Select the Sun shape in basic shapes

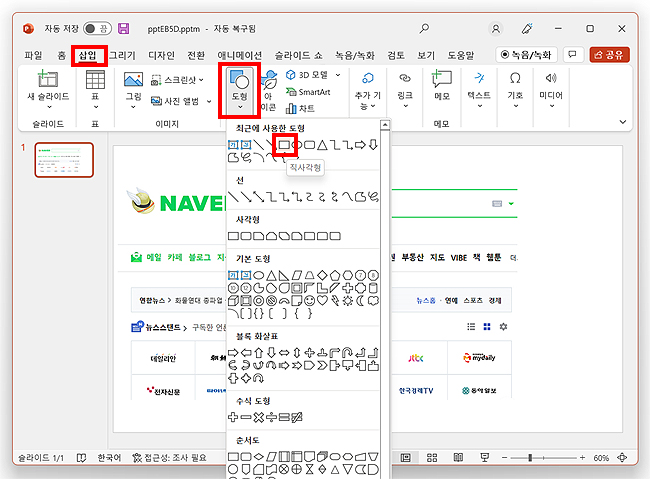(347, 301)
